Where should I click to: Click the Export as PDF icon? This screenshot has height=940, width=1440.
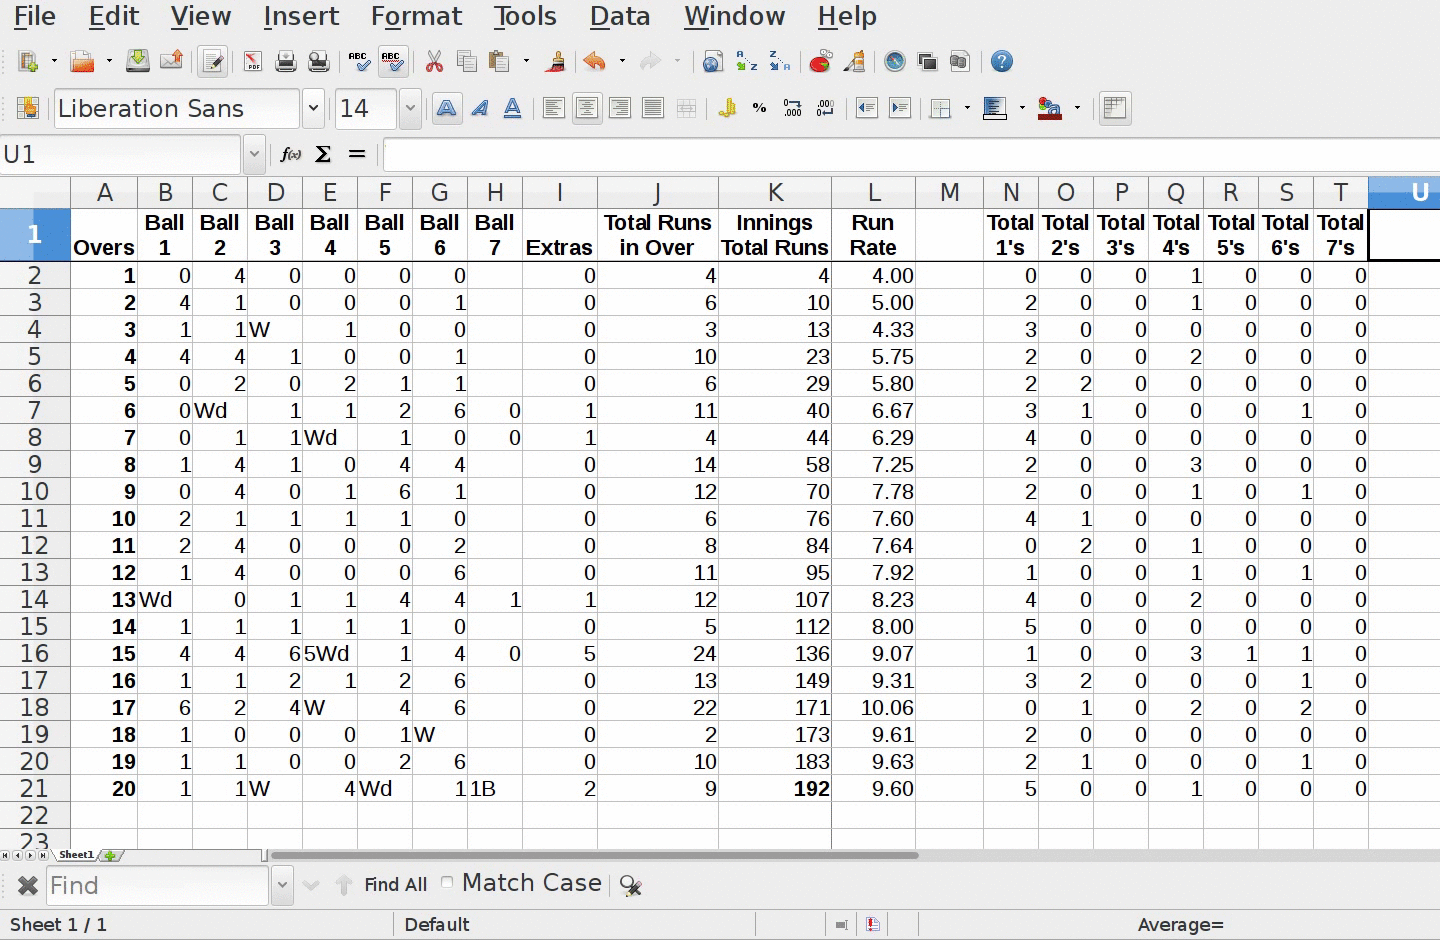pyautogui.click(x=253, y=62)
